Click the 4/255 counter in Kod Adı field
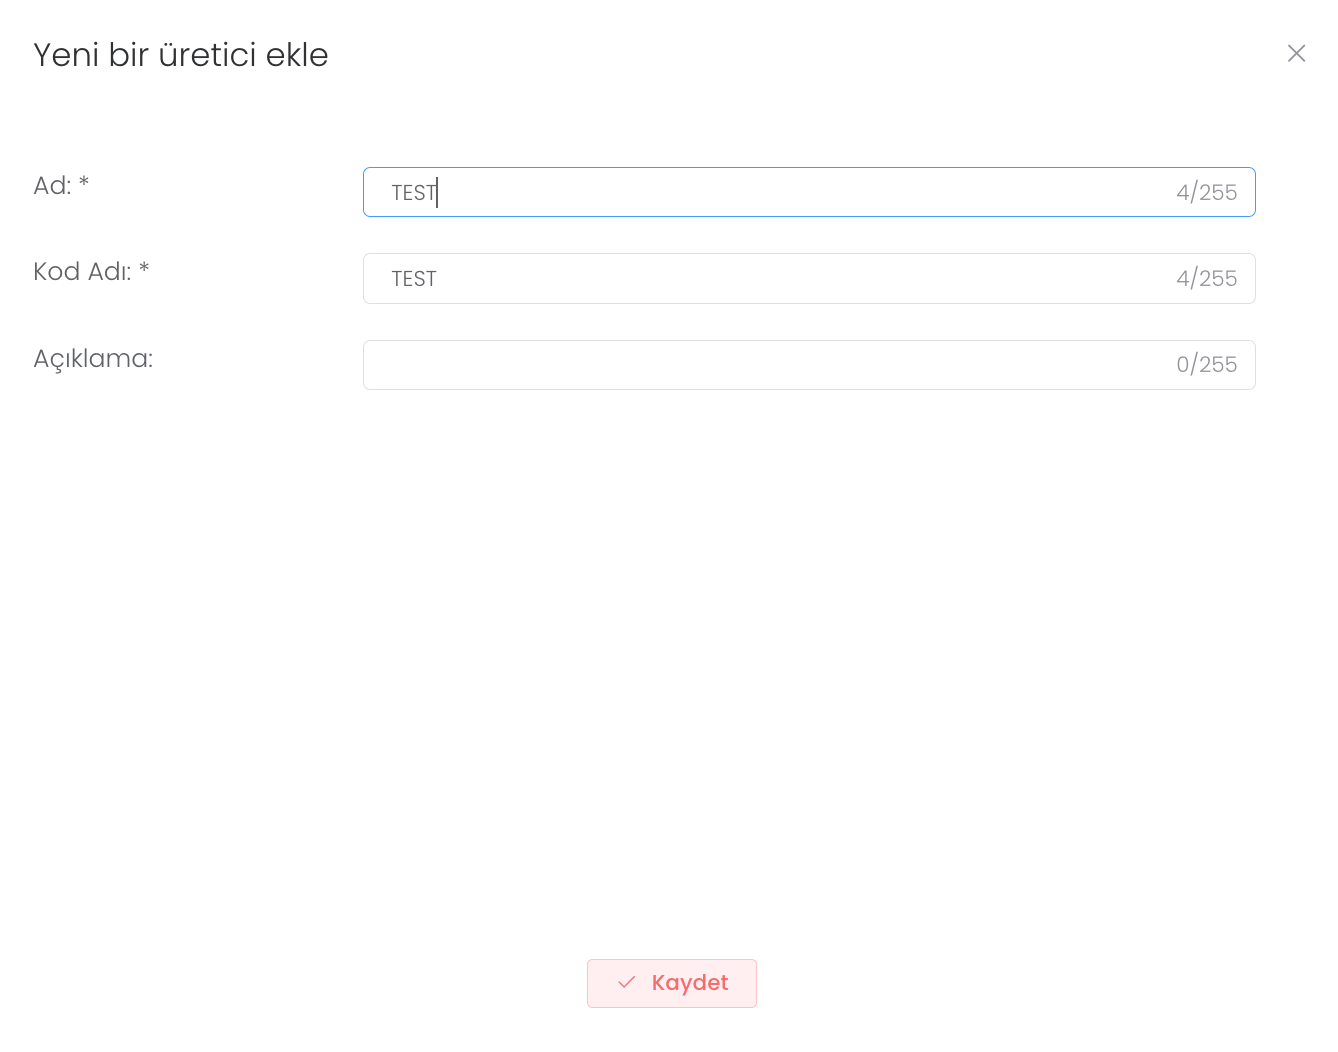Image resolution: width=1338 pixels, height=1052 pixels. pyautogui.click(x=1206, y=279)
